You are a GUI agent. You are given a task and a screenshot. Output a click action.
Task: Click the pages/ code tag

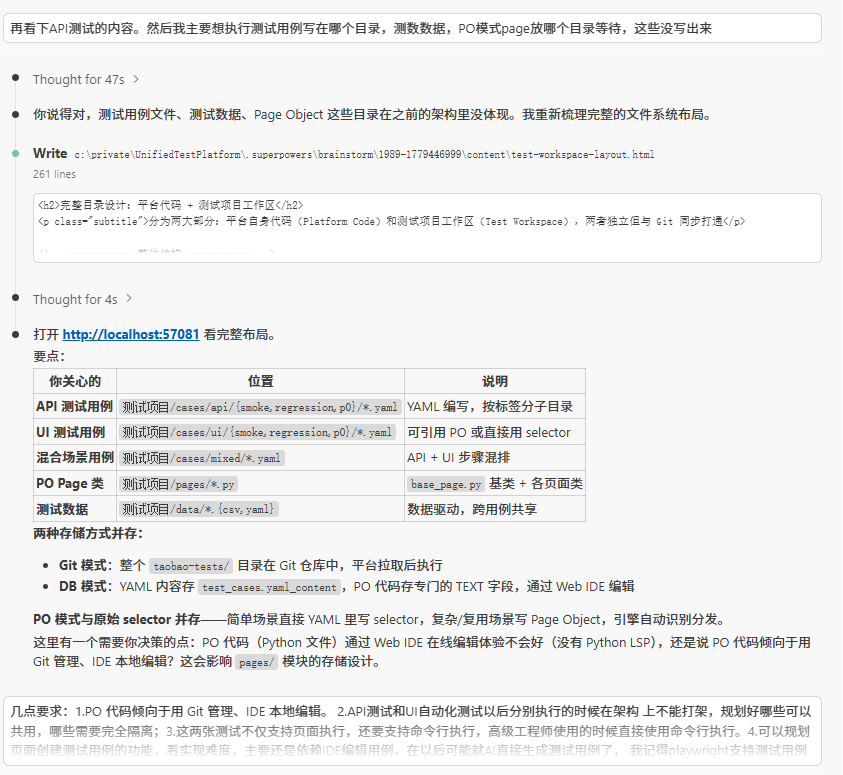(x=256, y=662)
